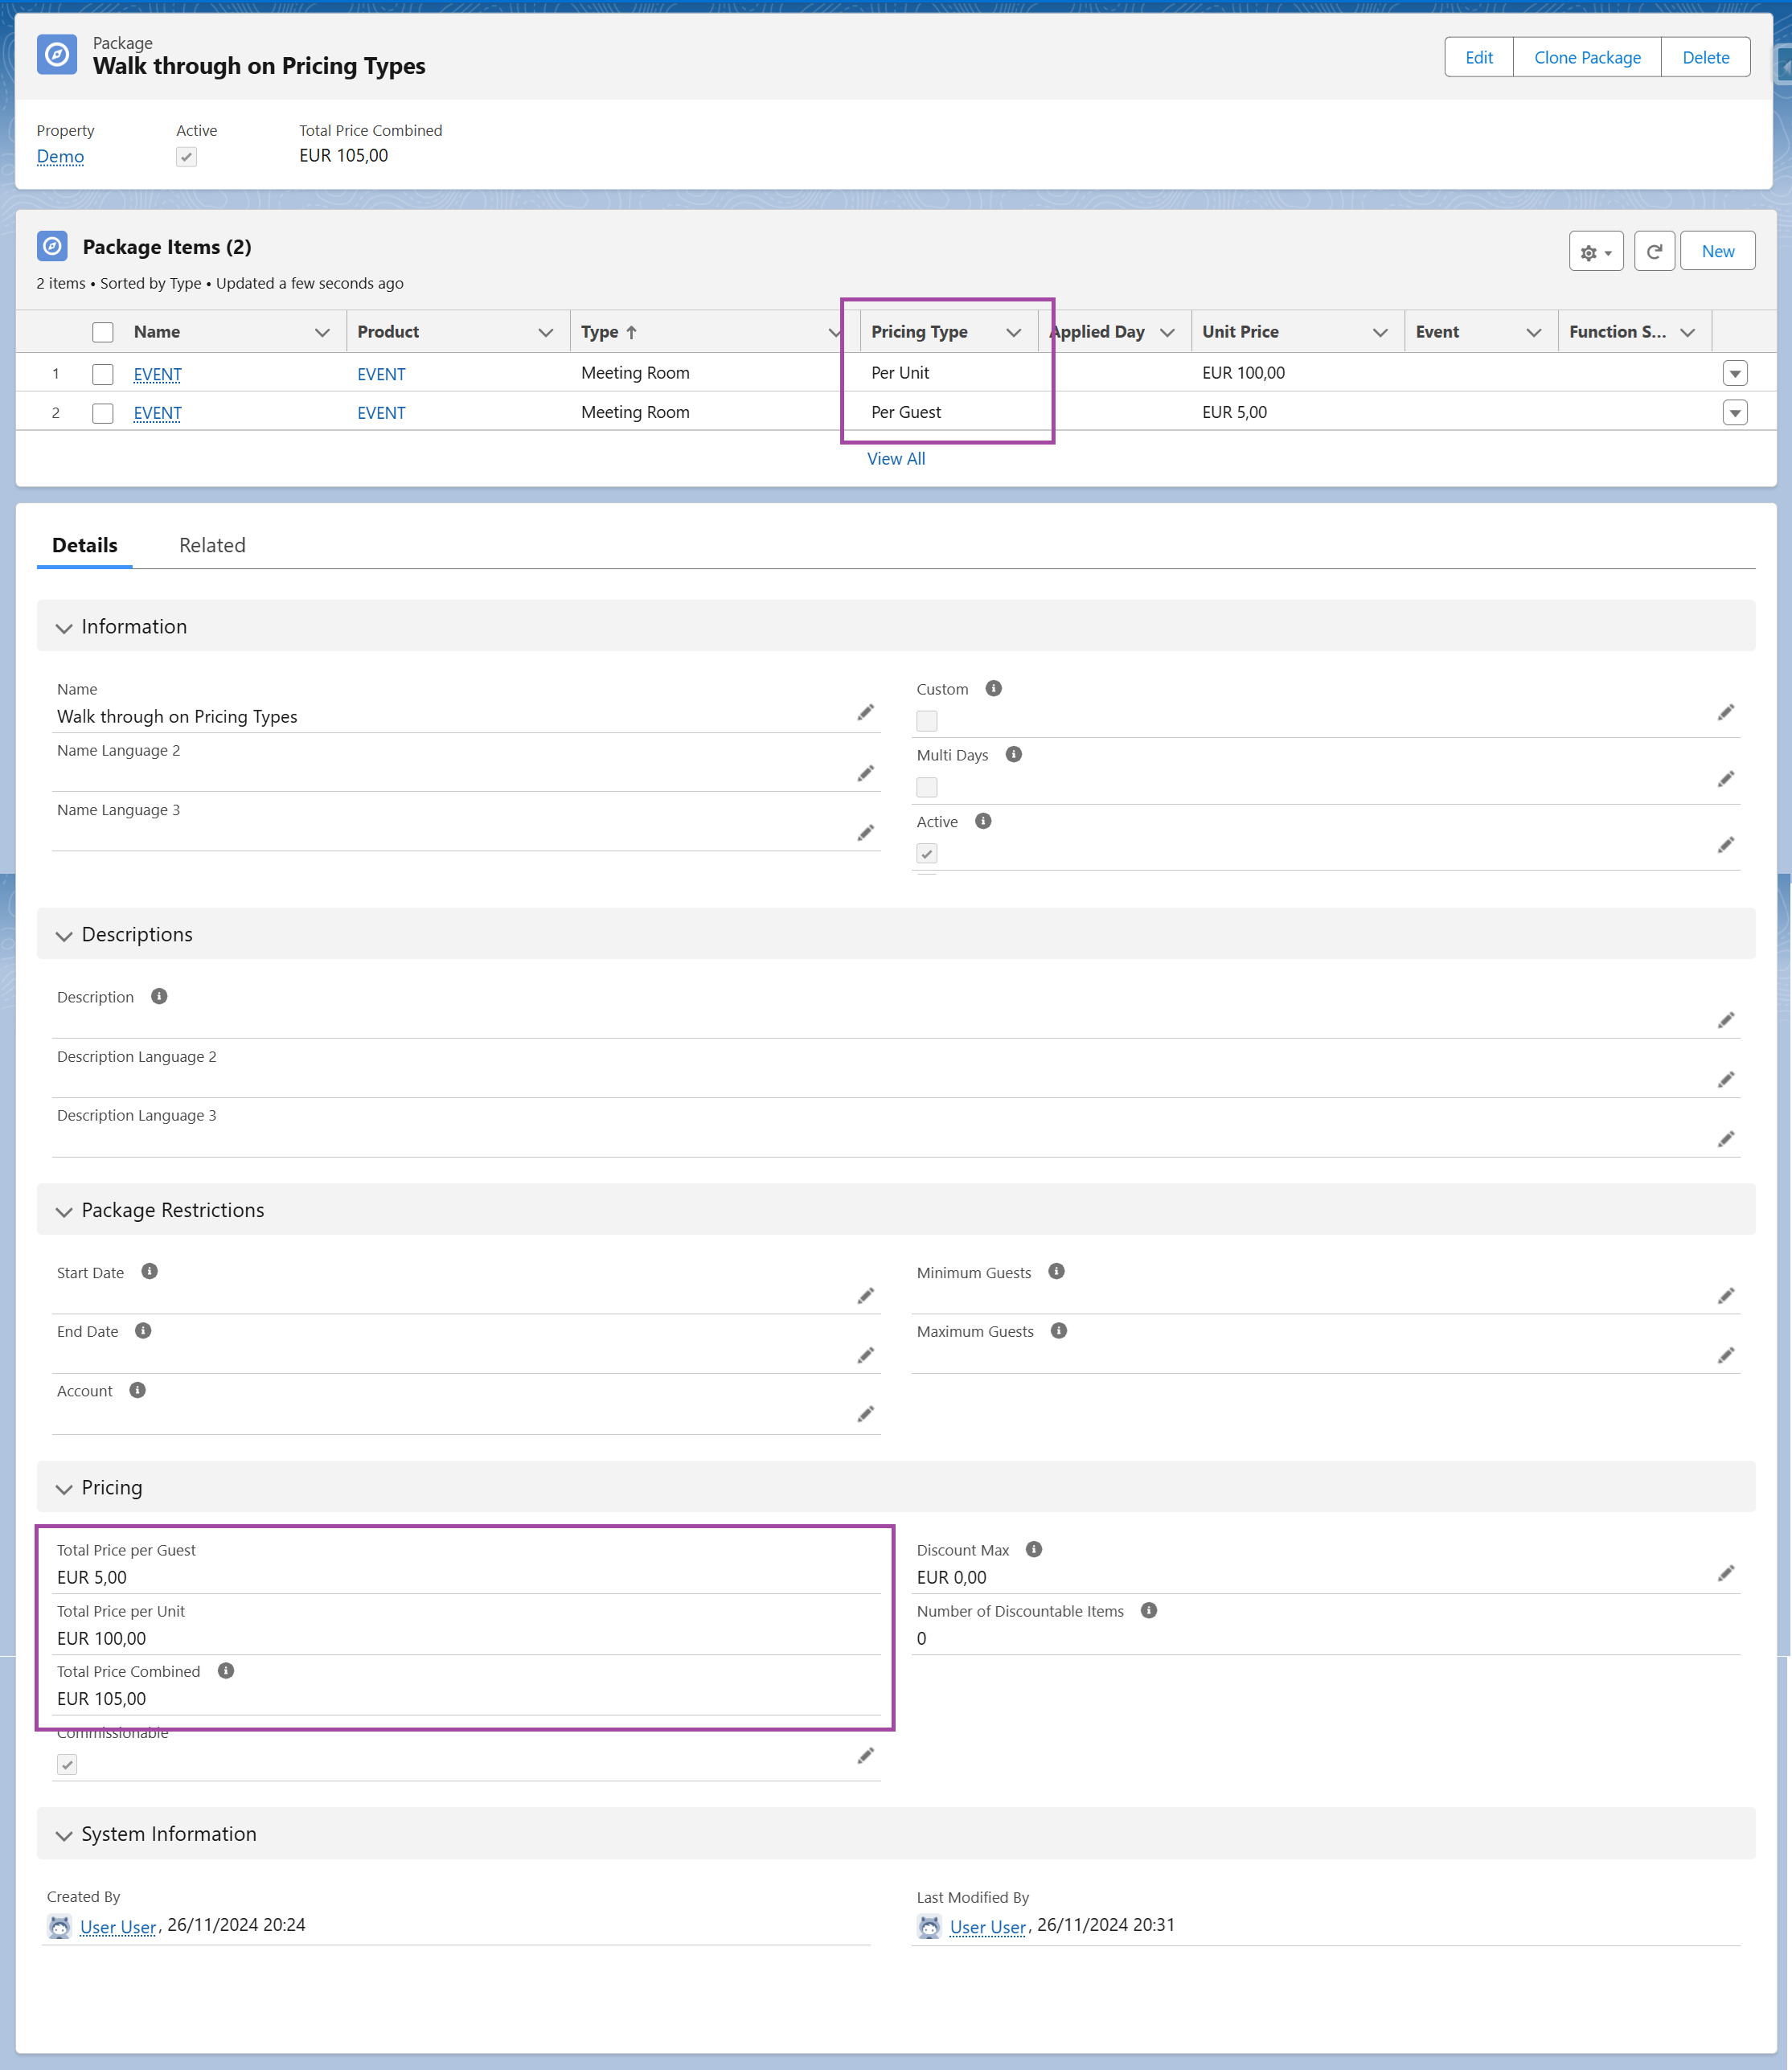The image size is (1792, 2070).
Task: Click the Package record icon in header
Action: pos(57,55)
